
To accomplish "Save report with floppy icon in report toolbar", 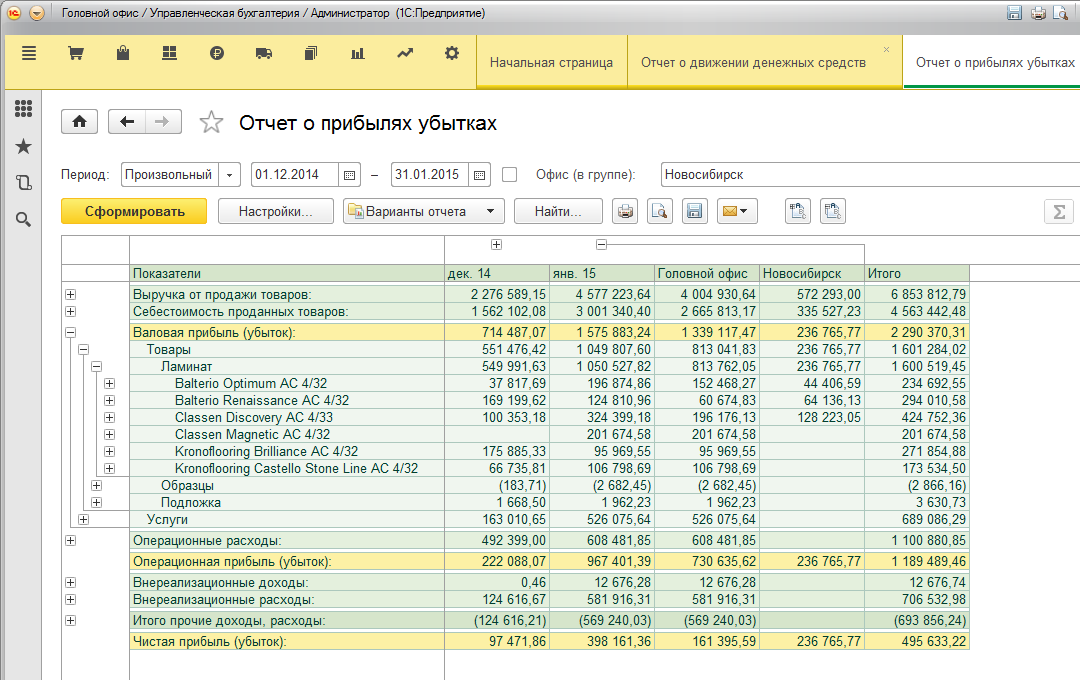I will point(695,211).
